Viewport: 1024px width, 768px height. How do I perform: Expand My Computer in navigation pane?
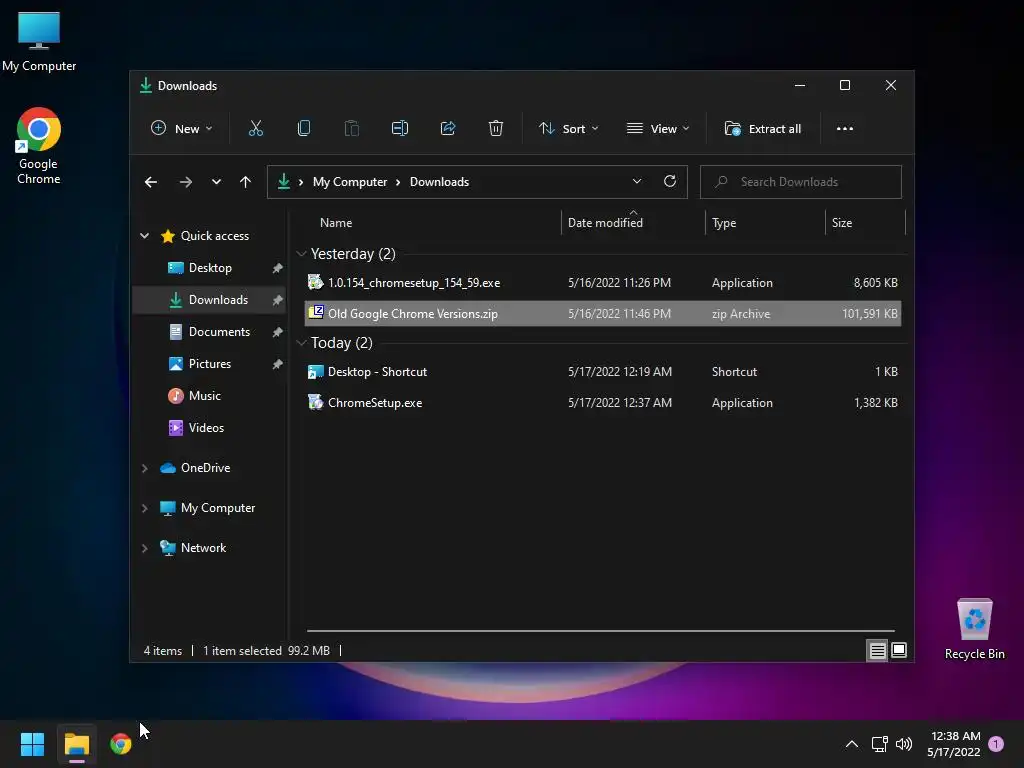pyautogui.click(x=144, y=508)
